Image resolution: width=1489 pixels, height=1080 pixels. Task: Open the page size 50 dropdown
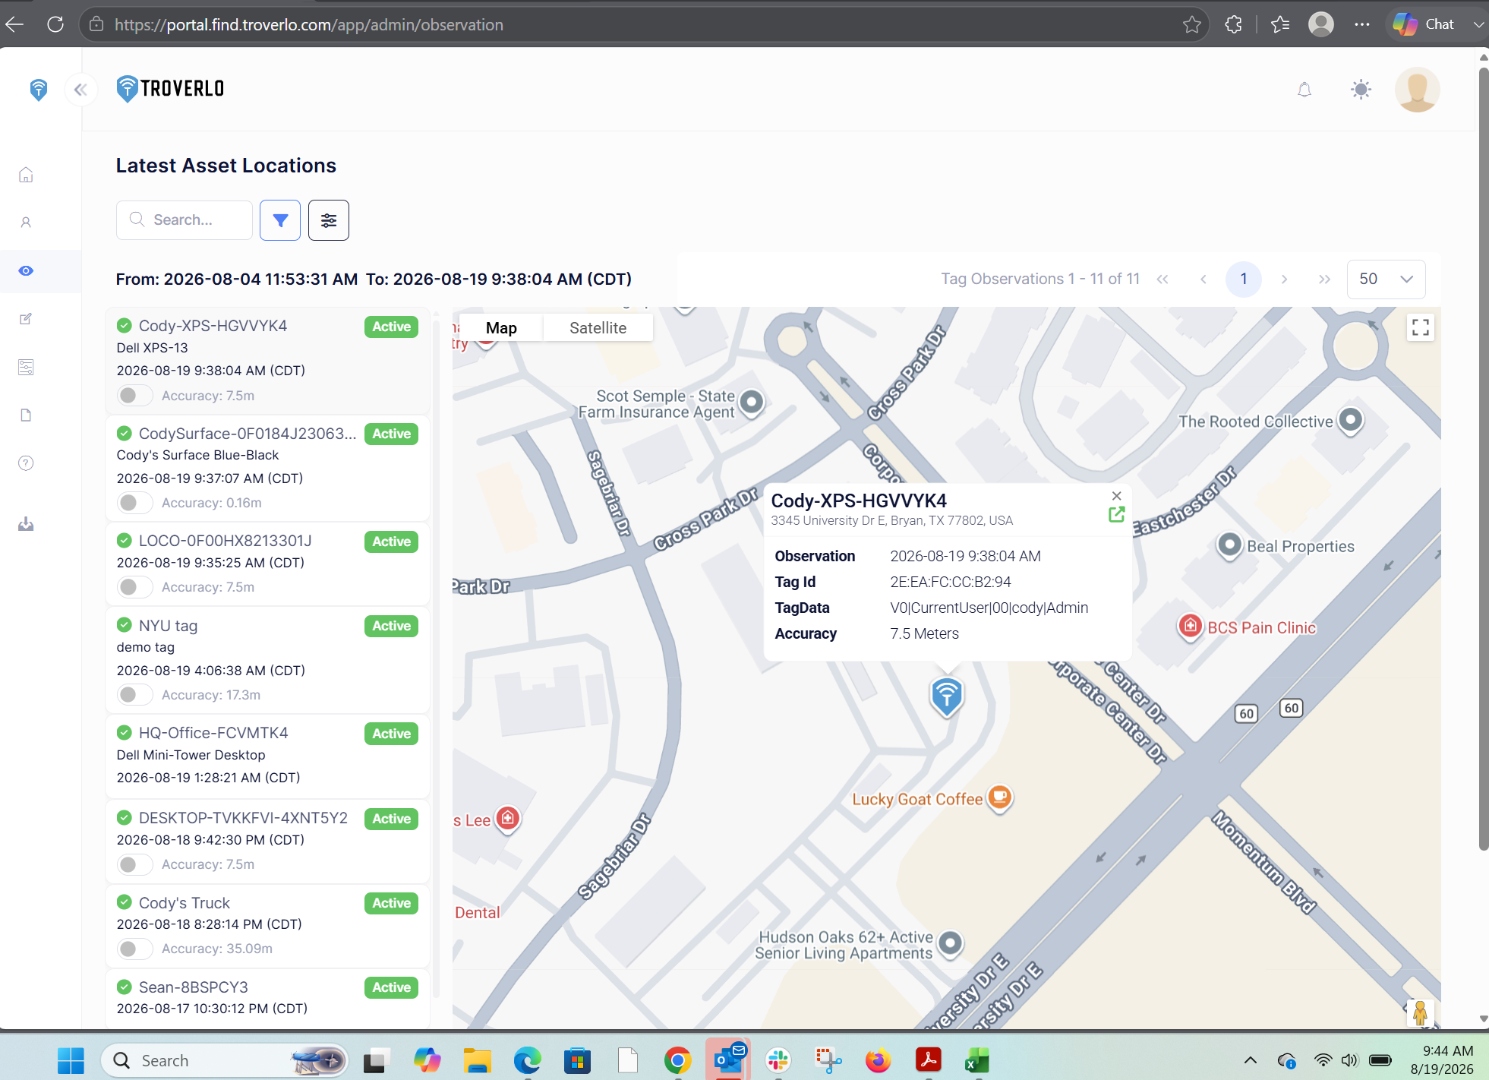pos(1386,279)
